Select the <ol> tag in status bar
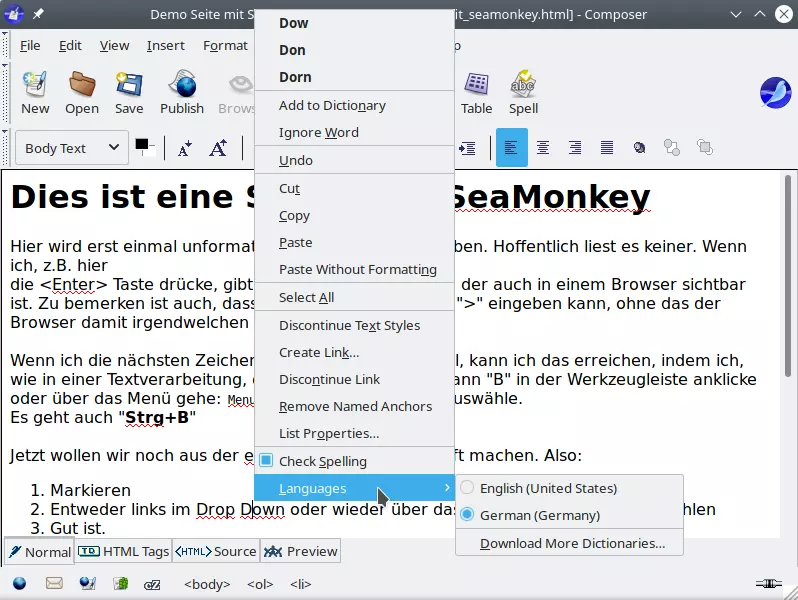The image size is (798, 600). (260, 584)
